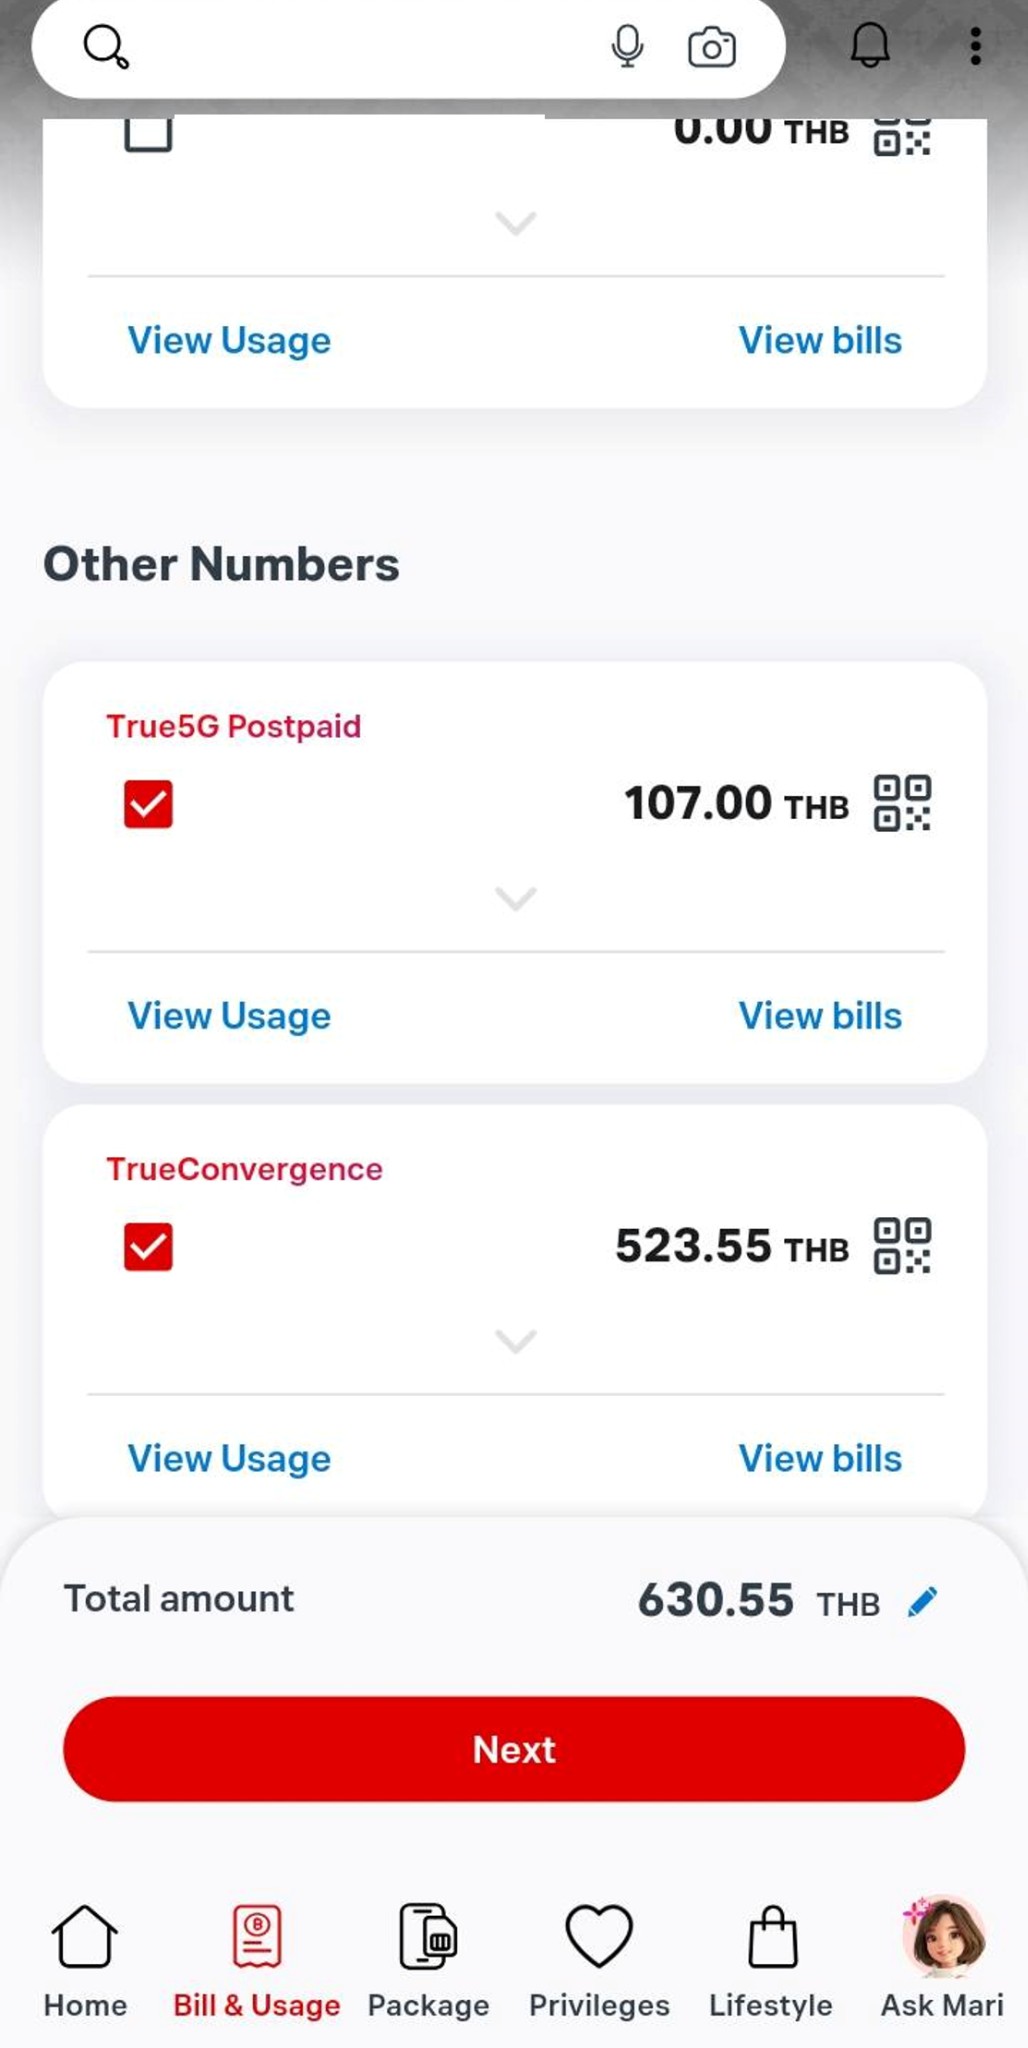Open Ask Mari assistant avatar
The height and width of the screenshot is (2048, 1028).
coord(942,1938)
